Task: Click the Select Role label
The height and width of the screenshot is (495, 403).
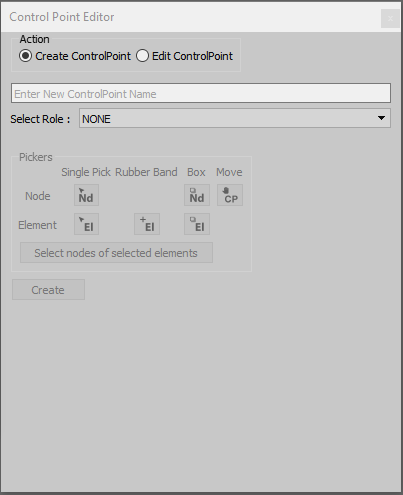Action: click(x=40, y=119)
